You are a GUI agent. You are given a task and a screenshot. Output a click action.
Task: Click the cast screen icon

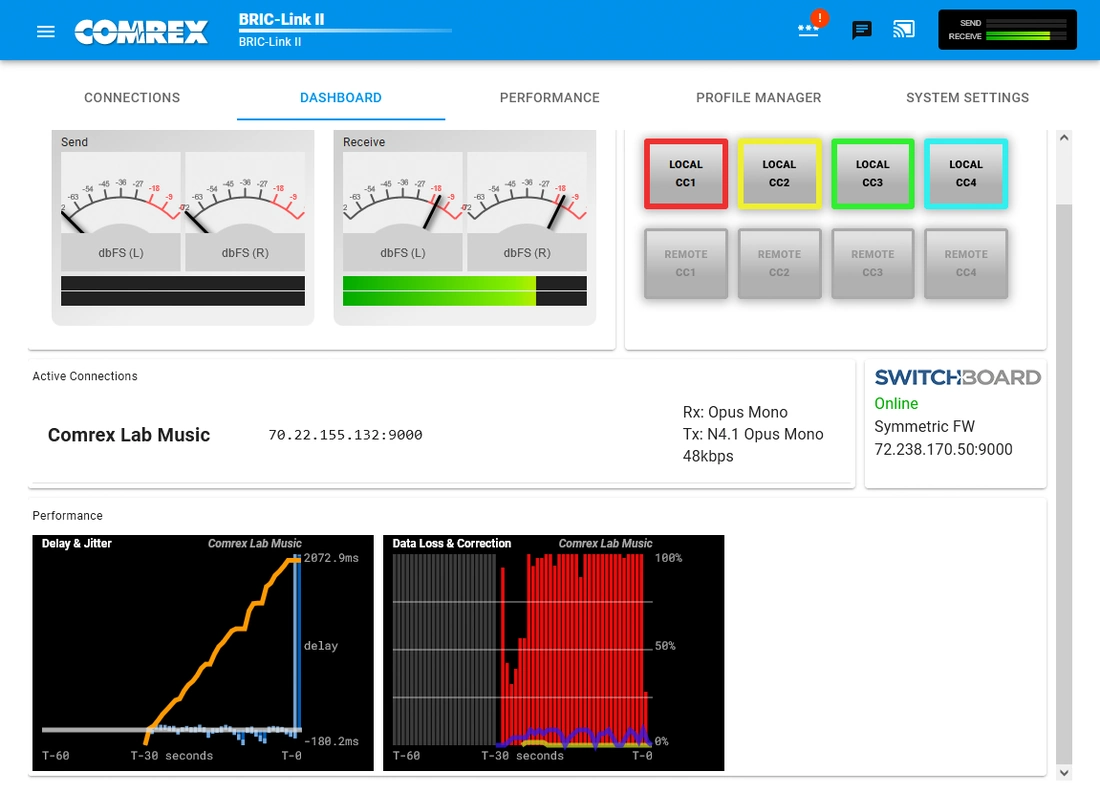904,30
